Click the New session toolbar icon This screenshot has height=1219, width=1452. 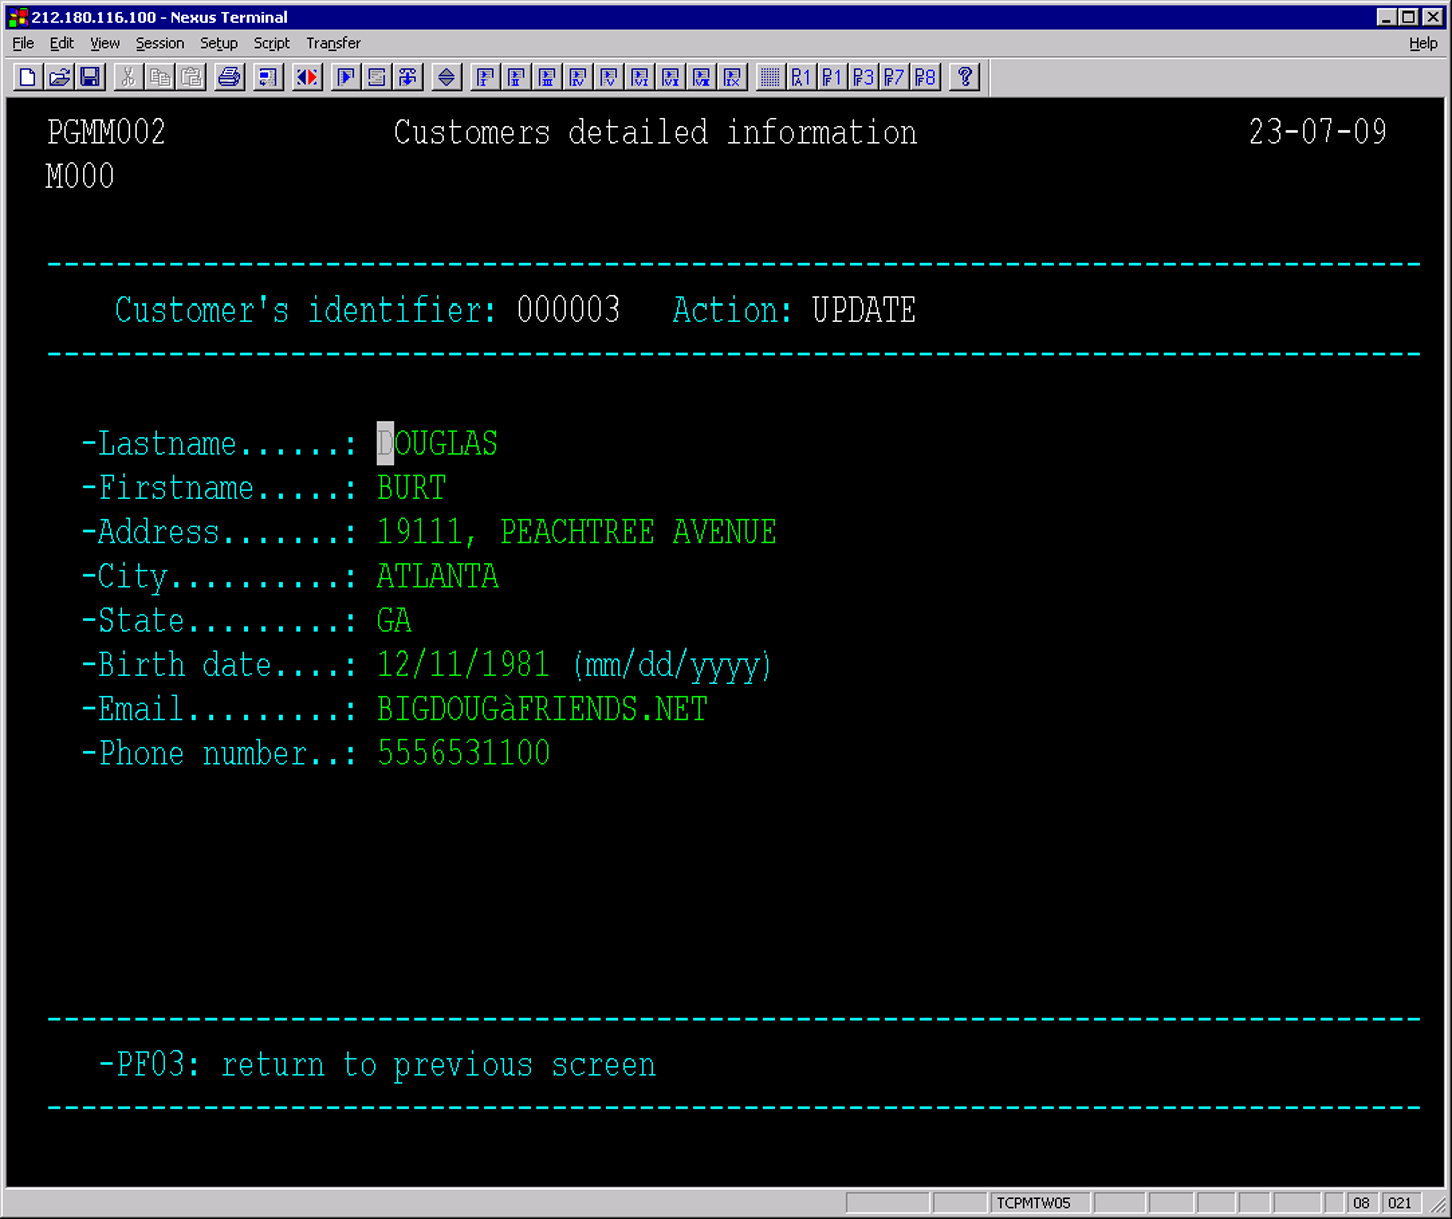click(28, 77)
